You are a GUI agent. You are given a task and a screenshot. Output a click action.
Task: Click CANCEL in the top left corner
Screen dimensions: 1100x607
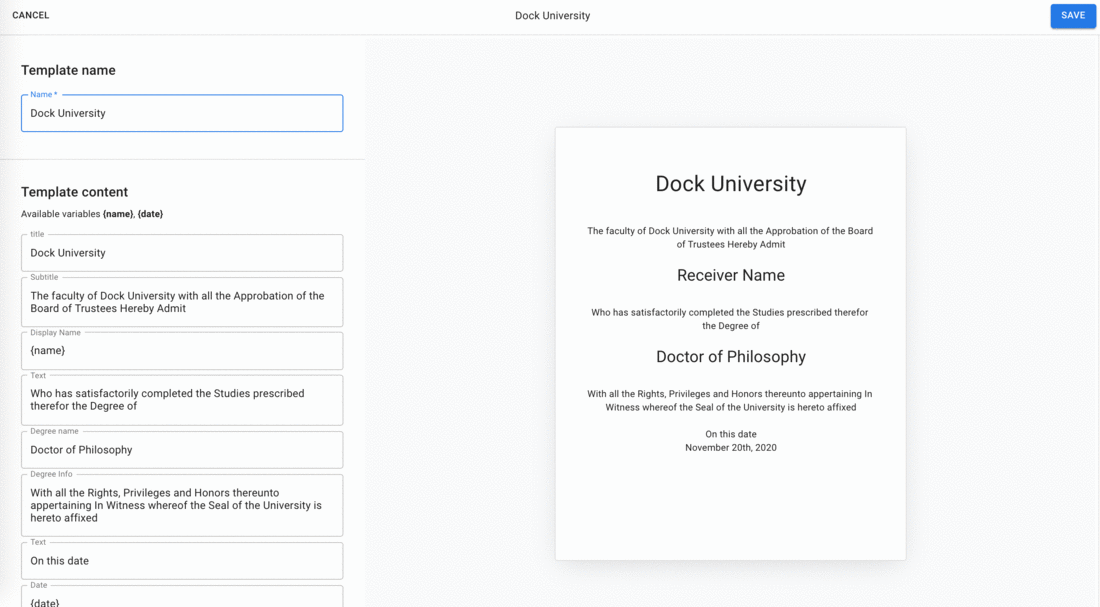[x=30, y=15]
